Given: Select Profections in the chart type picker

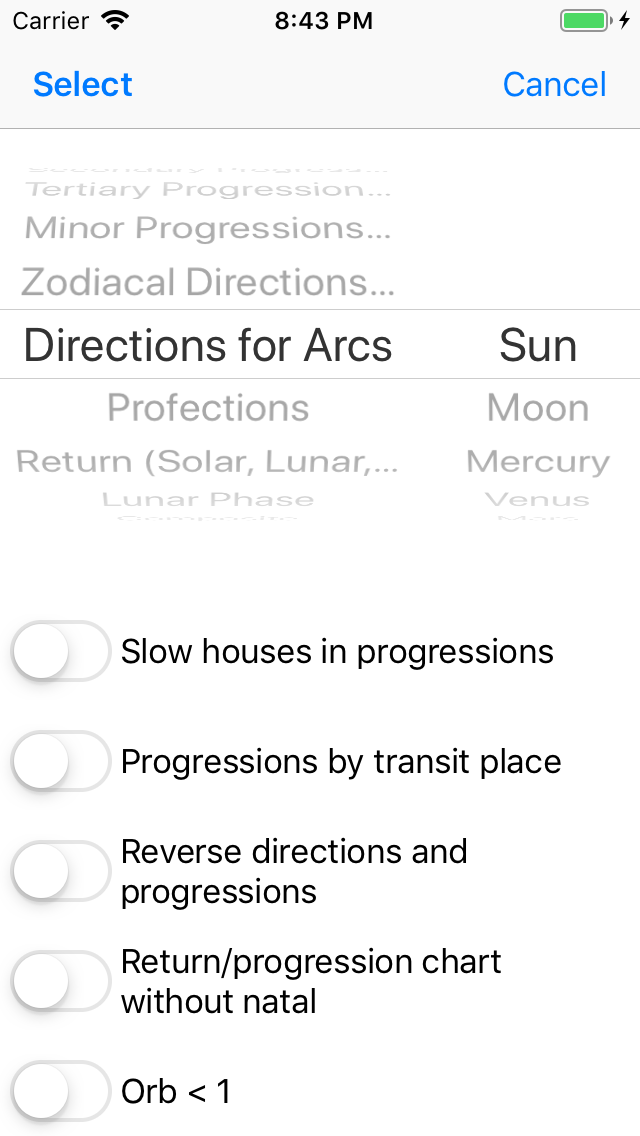Looking at the screenshot, I should 208,408.
